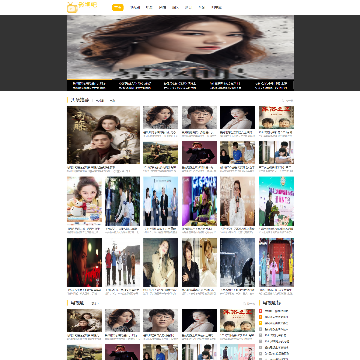Screen dimensions: 360x360
Task: Select the last banner caption on the right
Action: pos(271,85)
